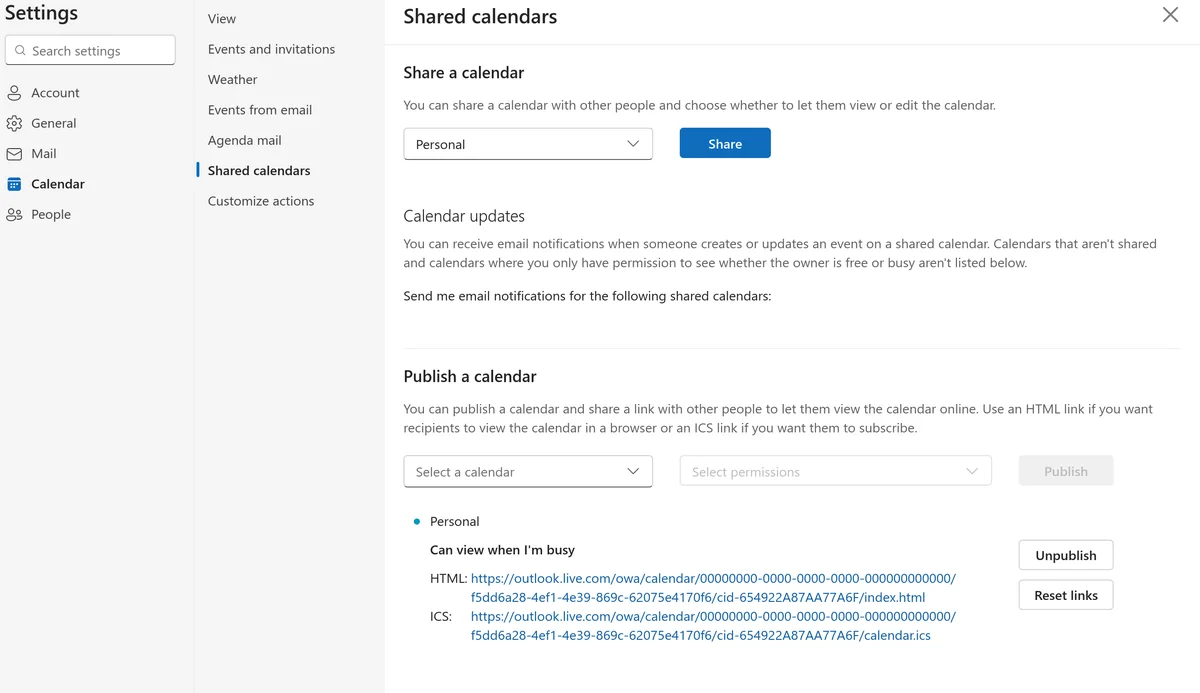The width and height of the screenshot is (1200, 693).
Task: Unpublish the Personal calendar
Action: click(x=1065, y=555)
